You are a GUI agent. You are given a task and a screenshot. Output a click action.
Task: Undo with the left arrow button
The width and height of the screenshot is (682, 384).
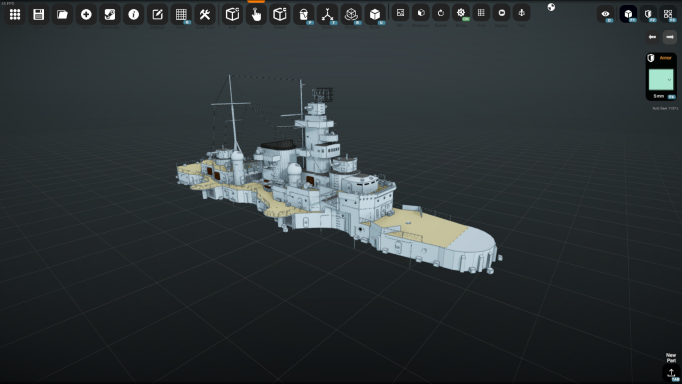652,37
